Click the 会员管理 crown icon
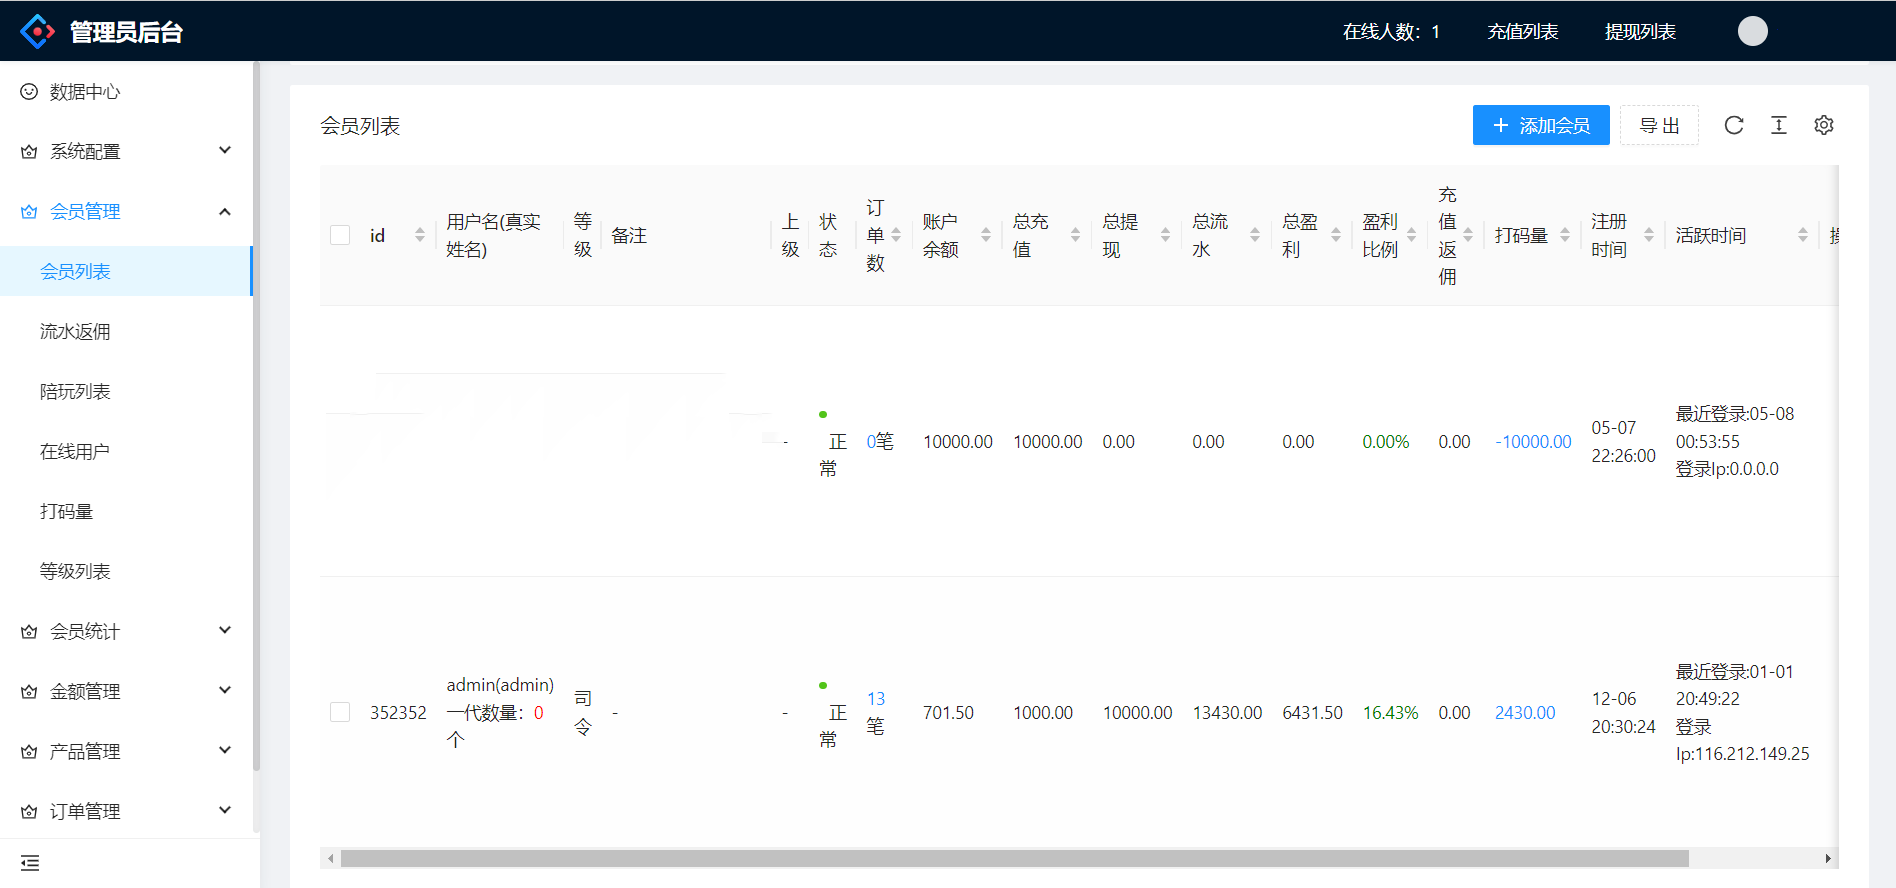Viewport: 1896px width, 888px height. [29, 212]
